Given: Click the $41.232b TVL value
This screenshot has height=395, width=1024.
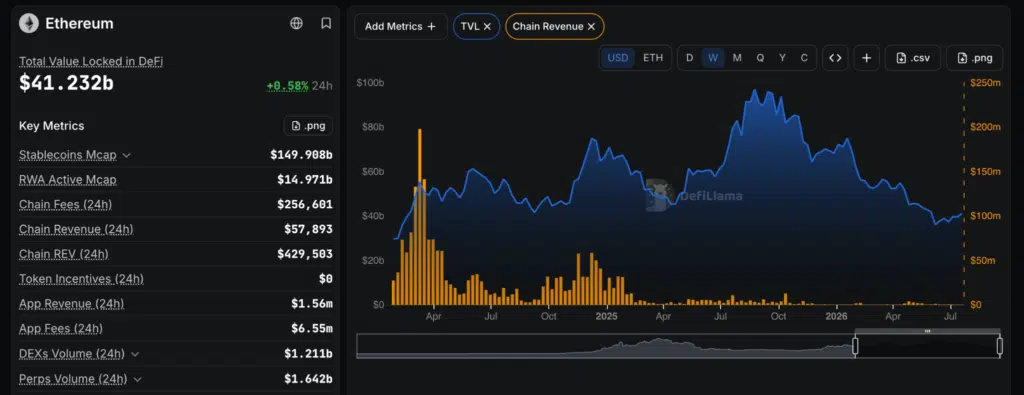Looking at the screenshot, I should (66, 84).
